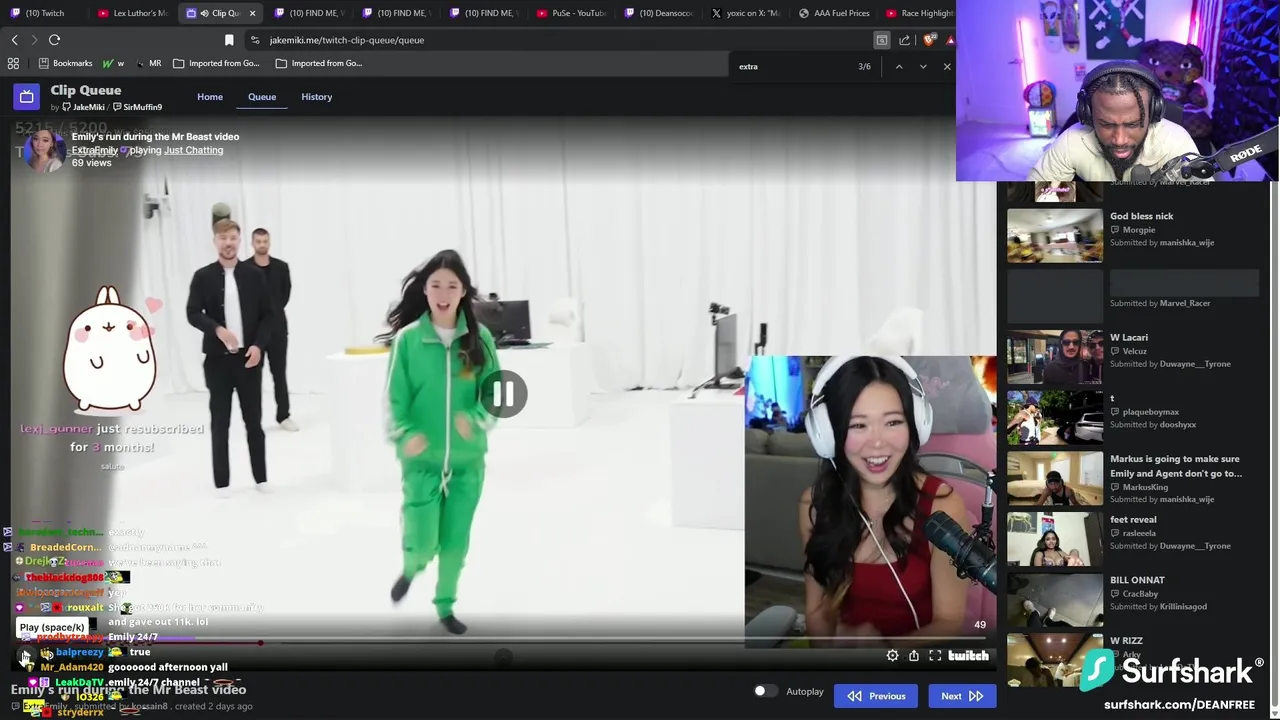
Task: Go back with browser back arrow
Action: [14, 40]
